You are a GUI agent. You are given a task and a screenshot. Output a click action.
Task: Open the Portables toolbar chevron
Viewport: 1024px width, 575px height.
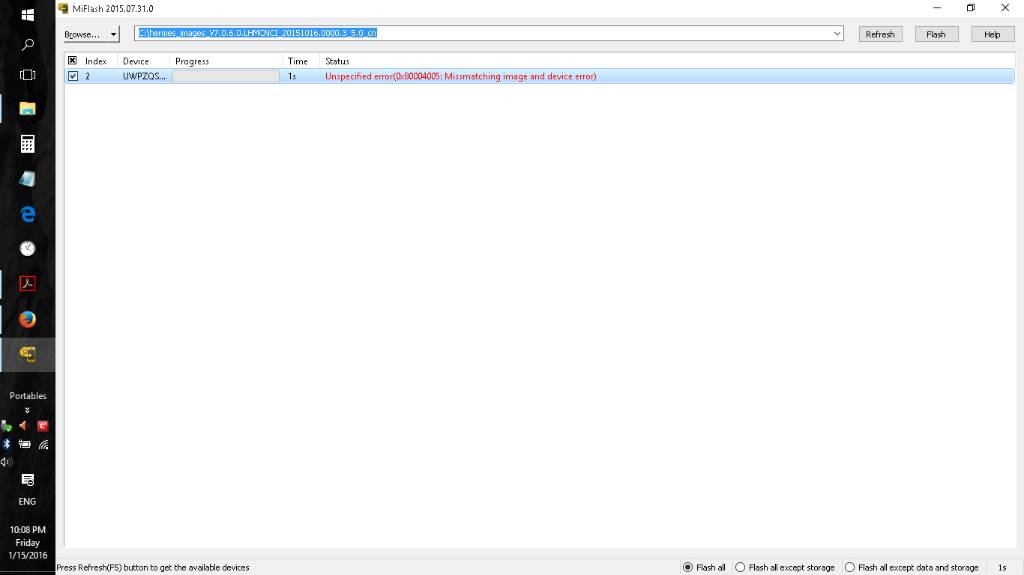coord(27,410)
